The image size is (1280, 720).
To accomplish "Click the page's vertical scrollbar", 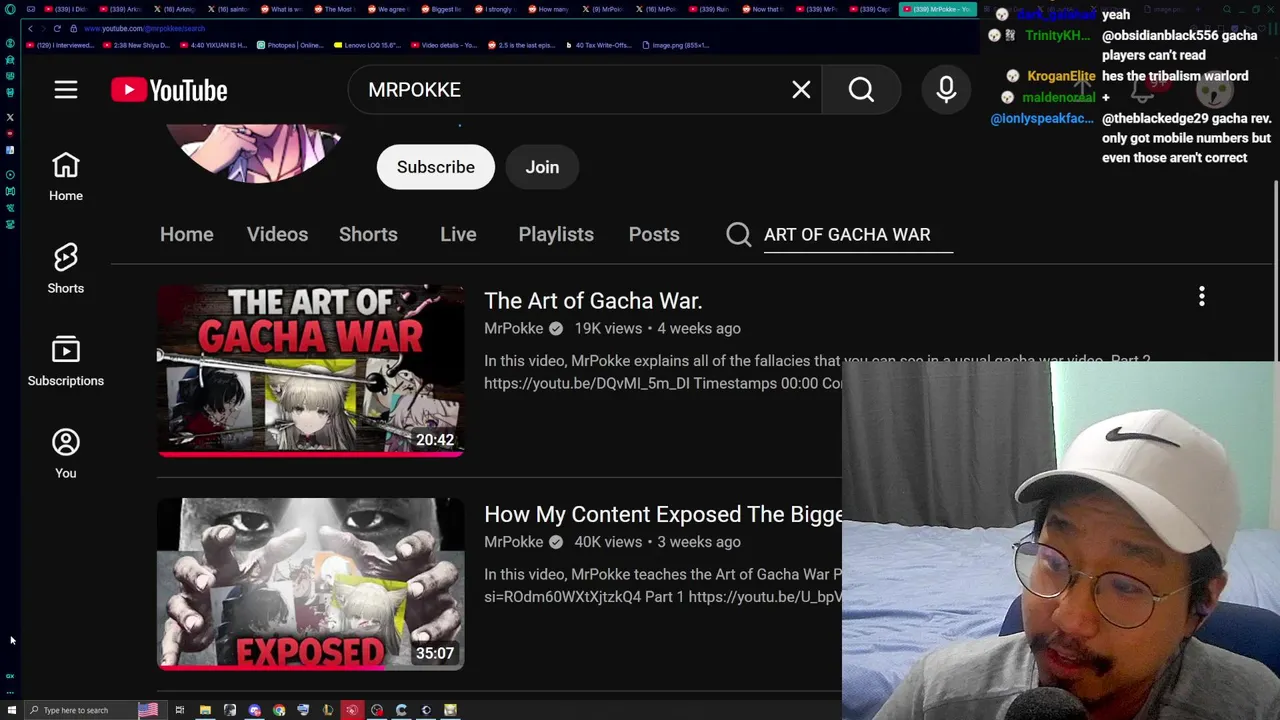I will [x=1274, y=270].
